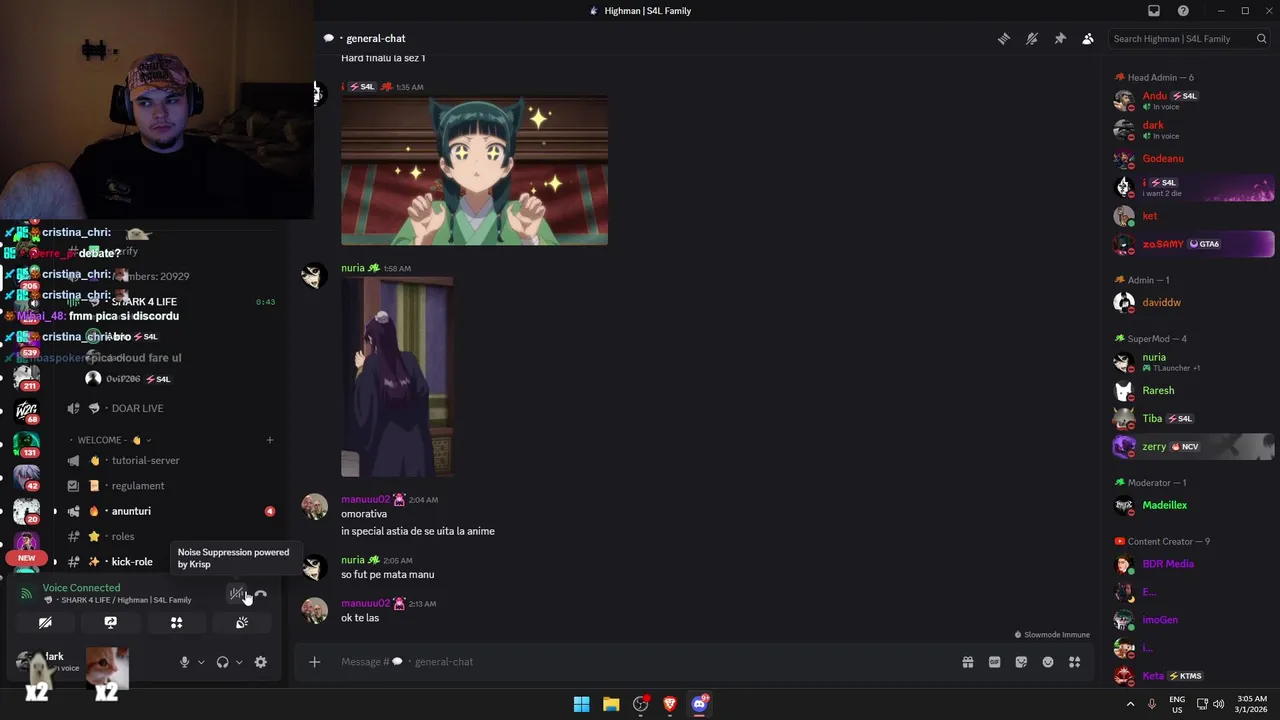Open the Inbox icon in title bar
1280x720 pixels.
[1154, 11]
